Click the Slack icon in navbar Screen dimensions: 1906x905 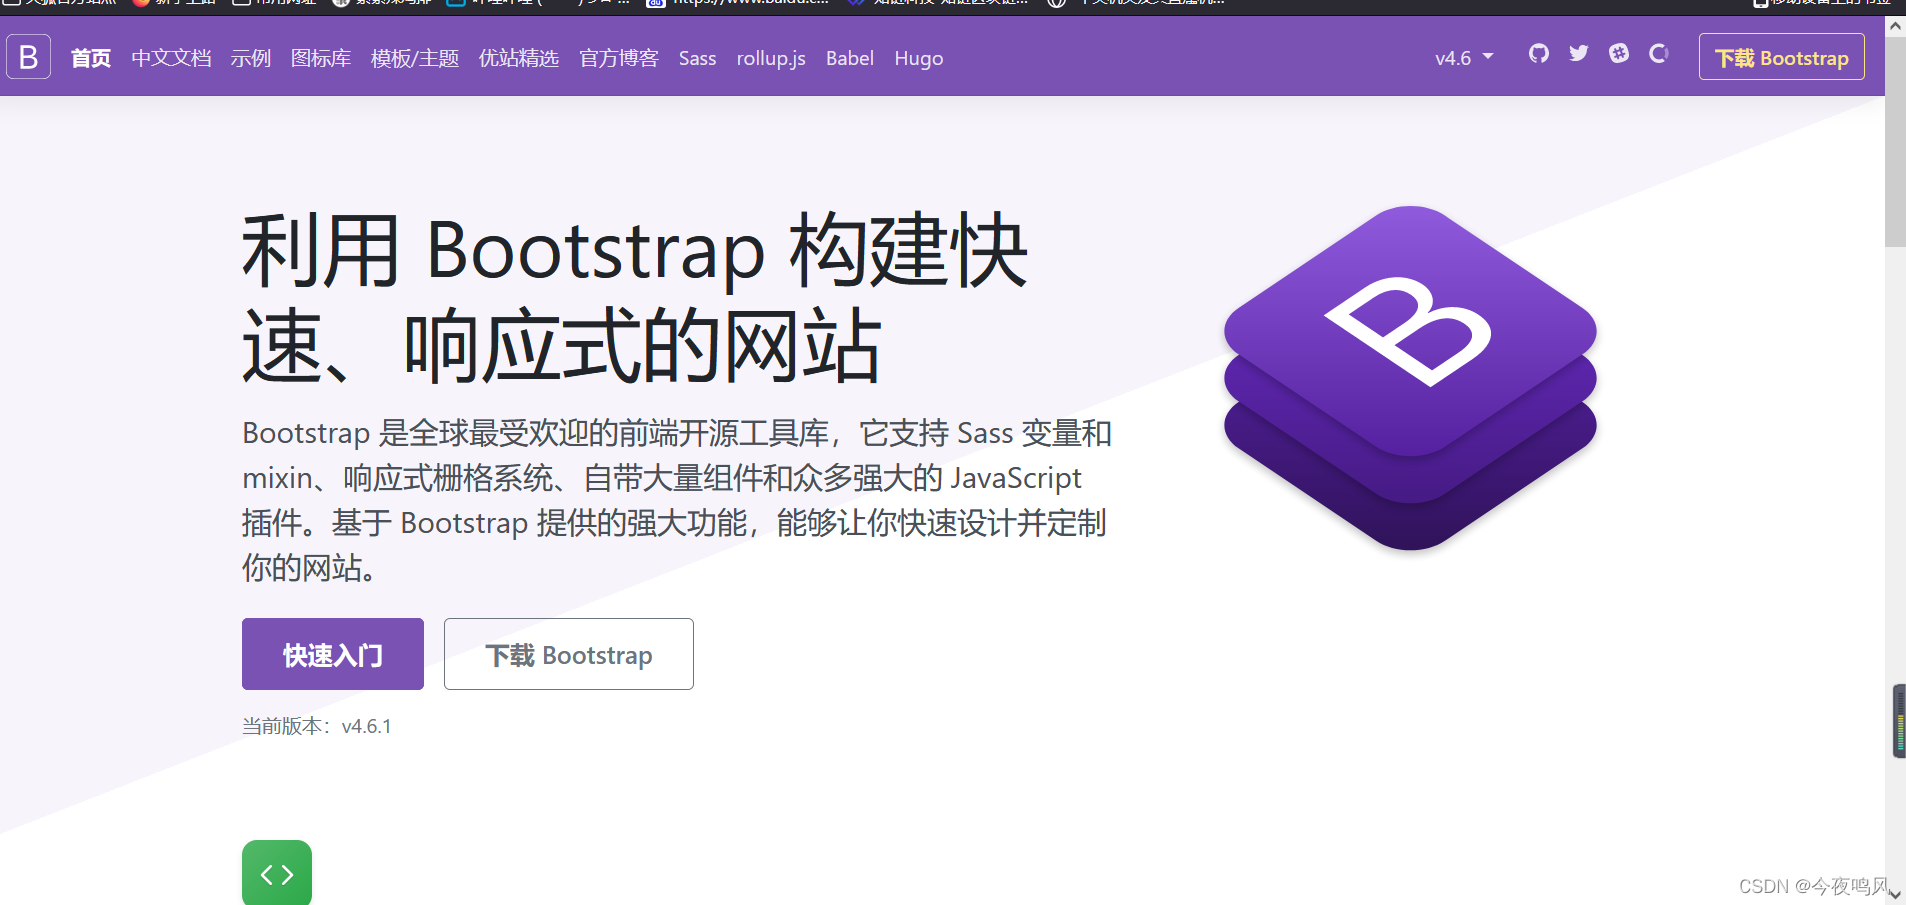tap(1619, 54)
